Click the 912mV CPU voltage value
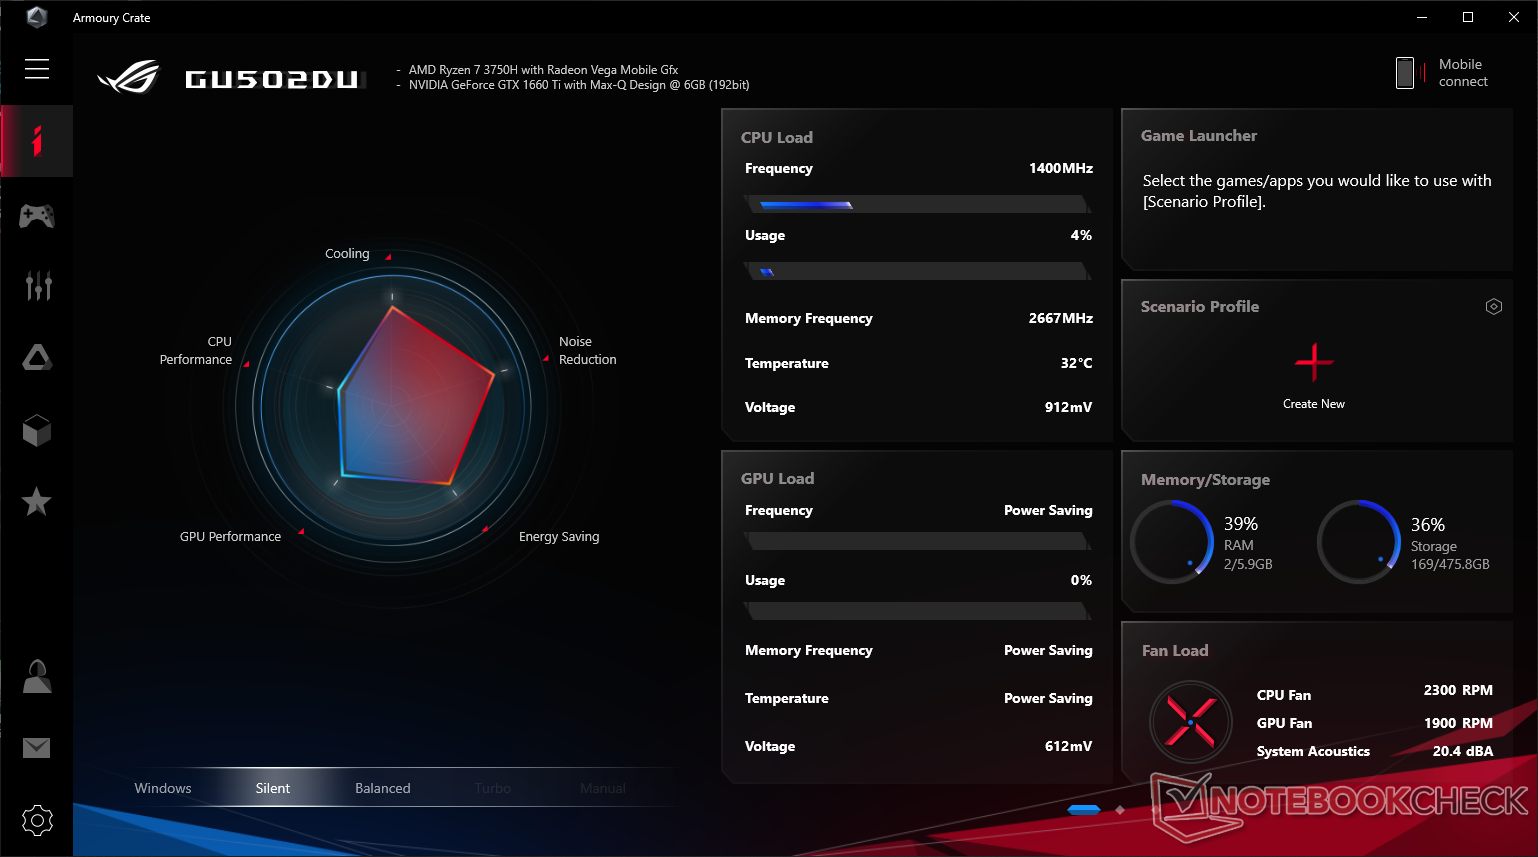 1069,408
